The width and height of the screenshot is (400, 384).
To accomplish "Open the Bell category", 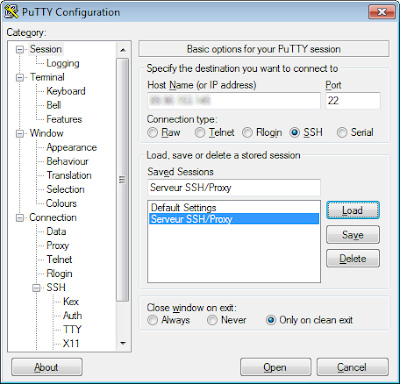I will point(54,105).
